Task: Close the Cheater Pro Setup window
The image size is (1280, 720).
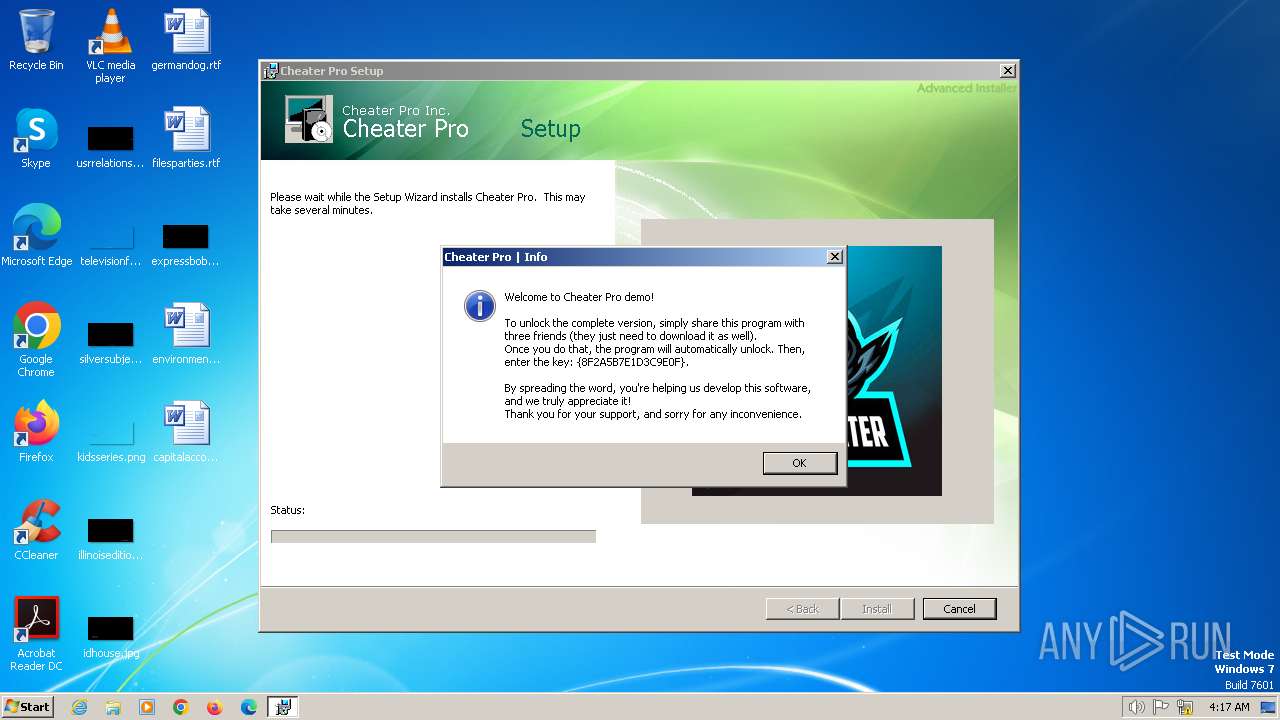Action: pyautogui.click(x=1008, y=71)
